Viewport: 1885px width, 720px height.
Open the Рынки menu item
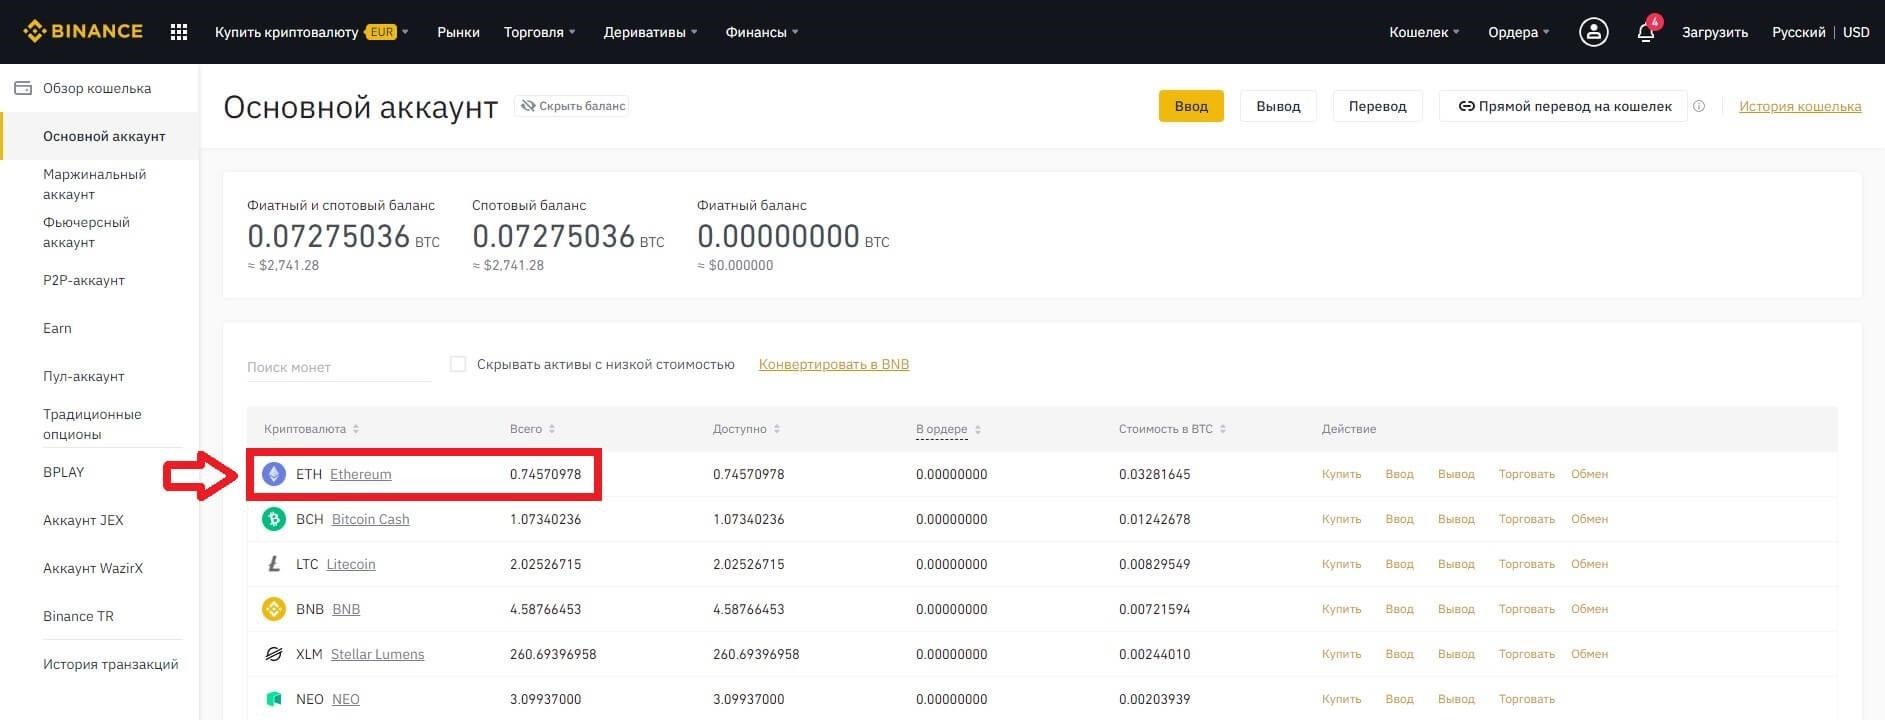458,32
